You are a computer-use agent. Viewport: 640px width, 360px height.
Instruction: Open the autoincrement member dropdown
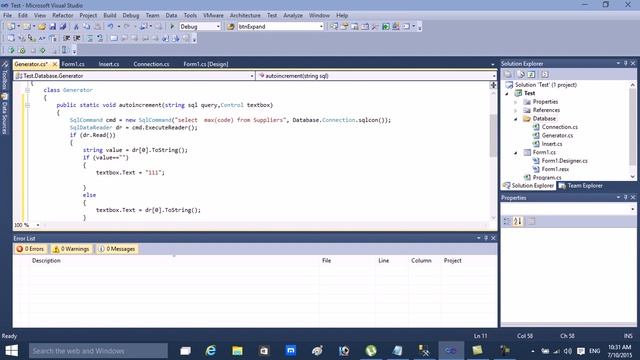[x=493, y=76]
